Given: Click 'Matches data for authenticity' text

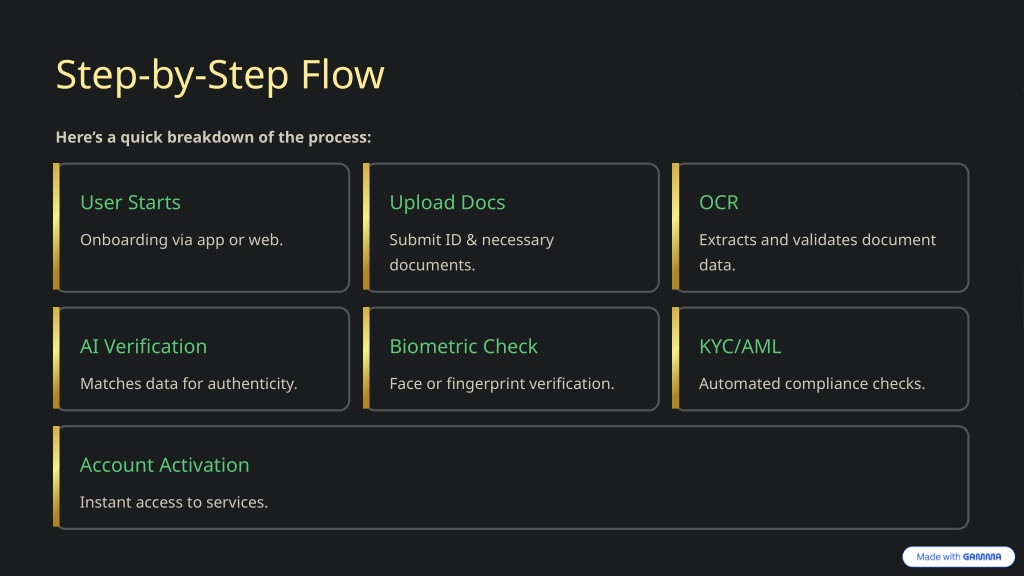Looking at the screenshot, I should [188, 383].
